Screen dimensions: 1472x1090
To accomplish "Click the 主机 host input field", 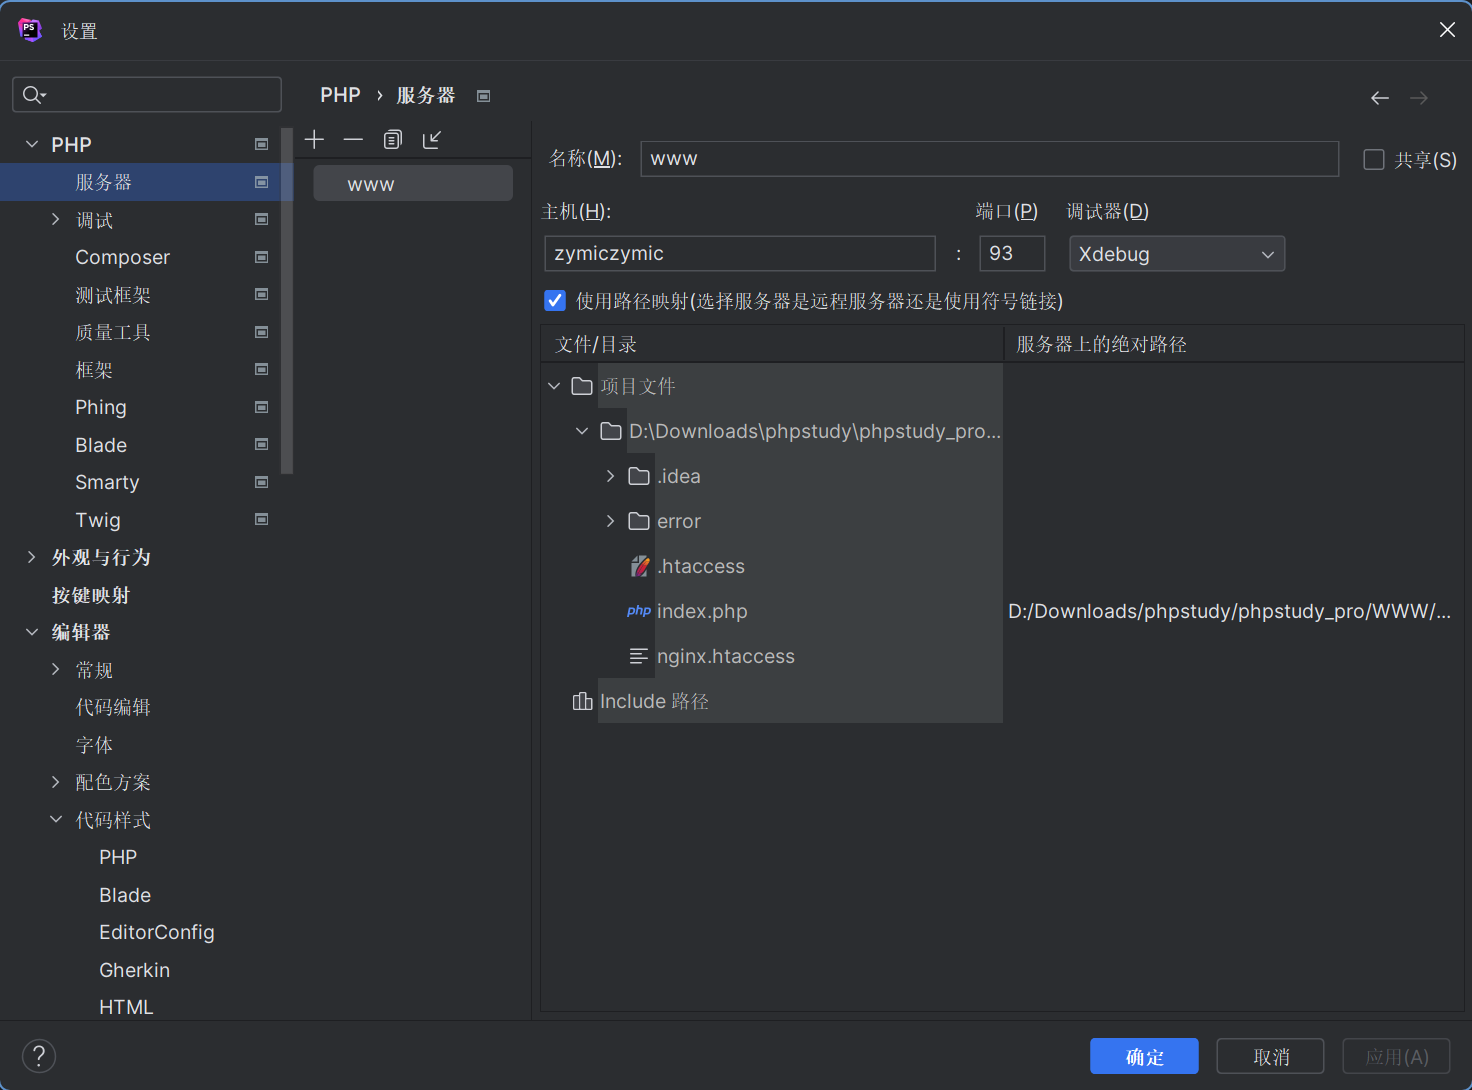I will click(740, 253).
